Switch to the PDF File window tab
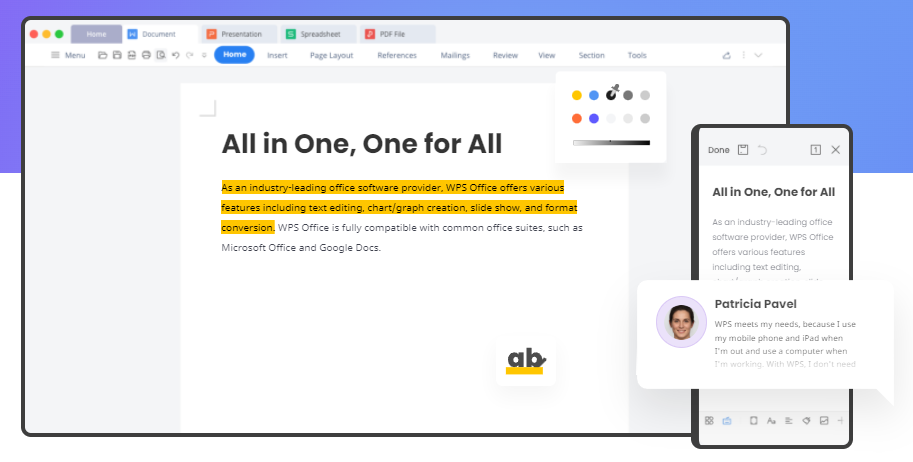The image size is (913, 462). pos(398,34)
